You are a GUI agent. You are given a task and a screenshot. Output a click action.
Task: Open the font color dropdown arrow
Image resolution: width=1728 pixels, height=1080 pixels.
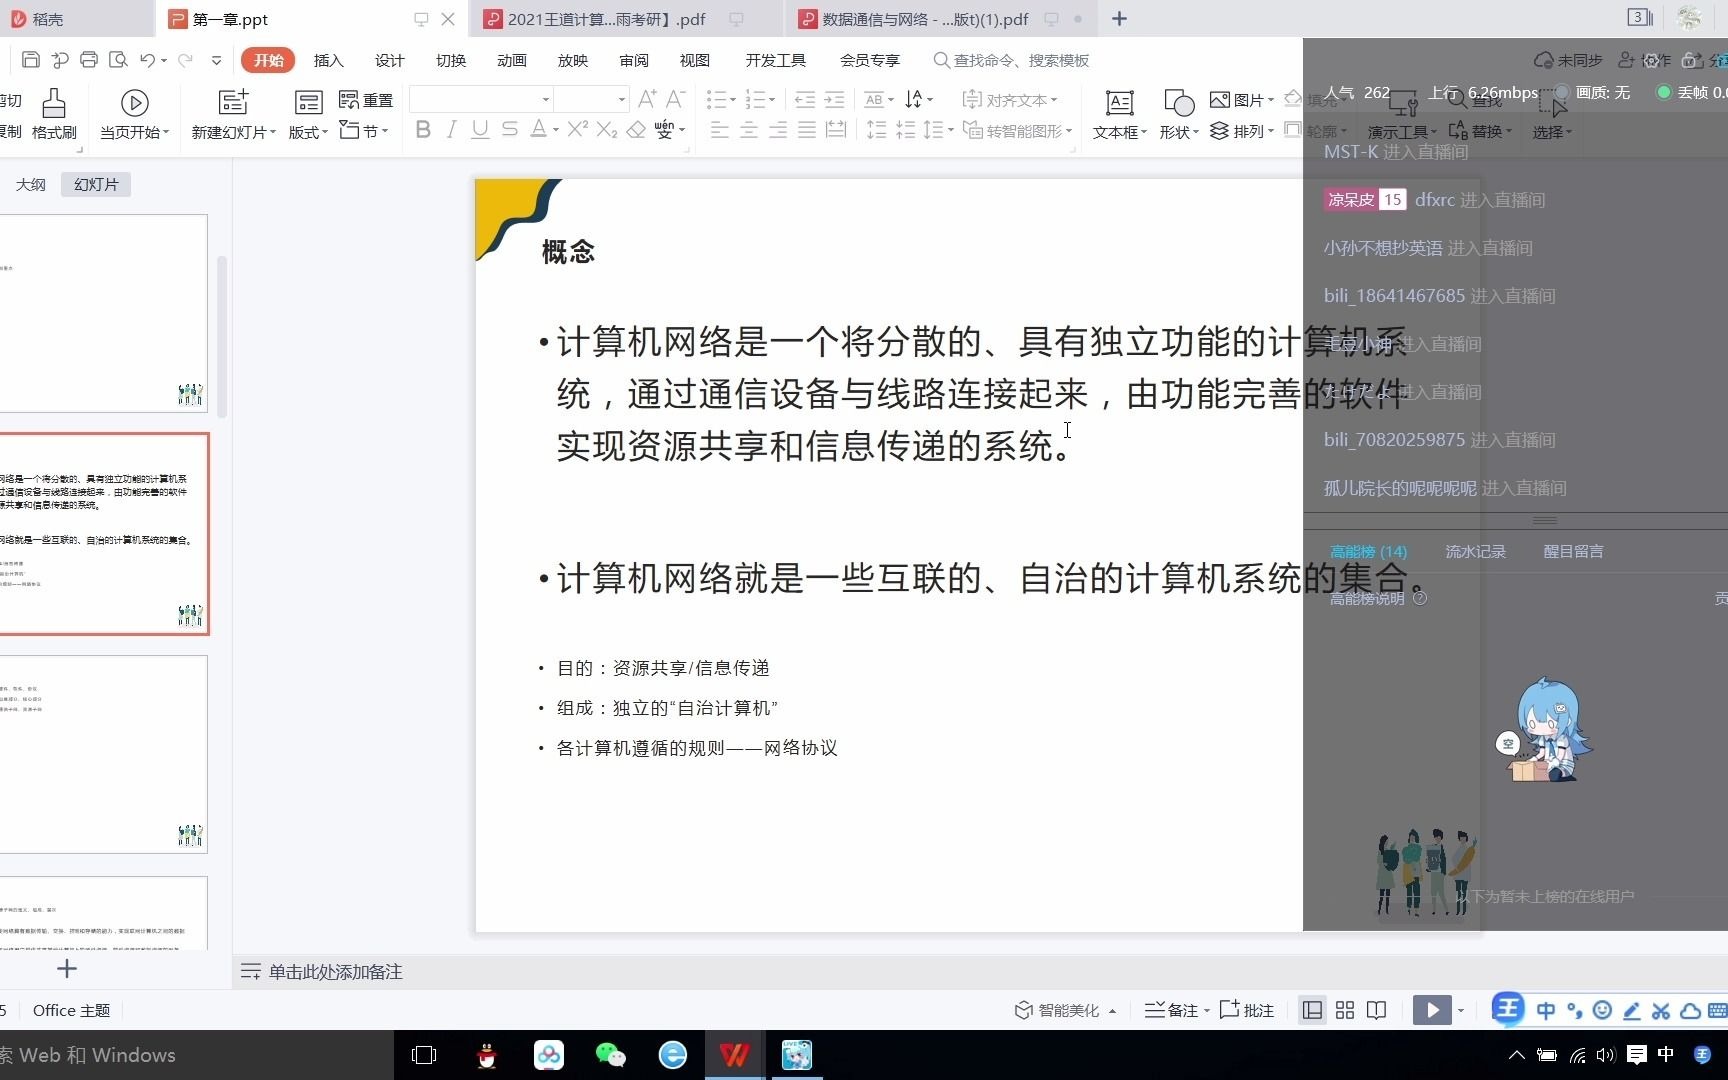click(556, 130)
